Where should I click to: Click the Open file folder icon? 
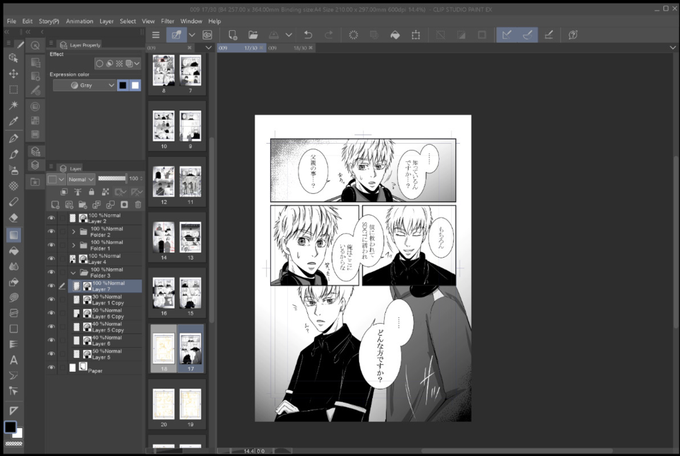coord(253,35)
